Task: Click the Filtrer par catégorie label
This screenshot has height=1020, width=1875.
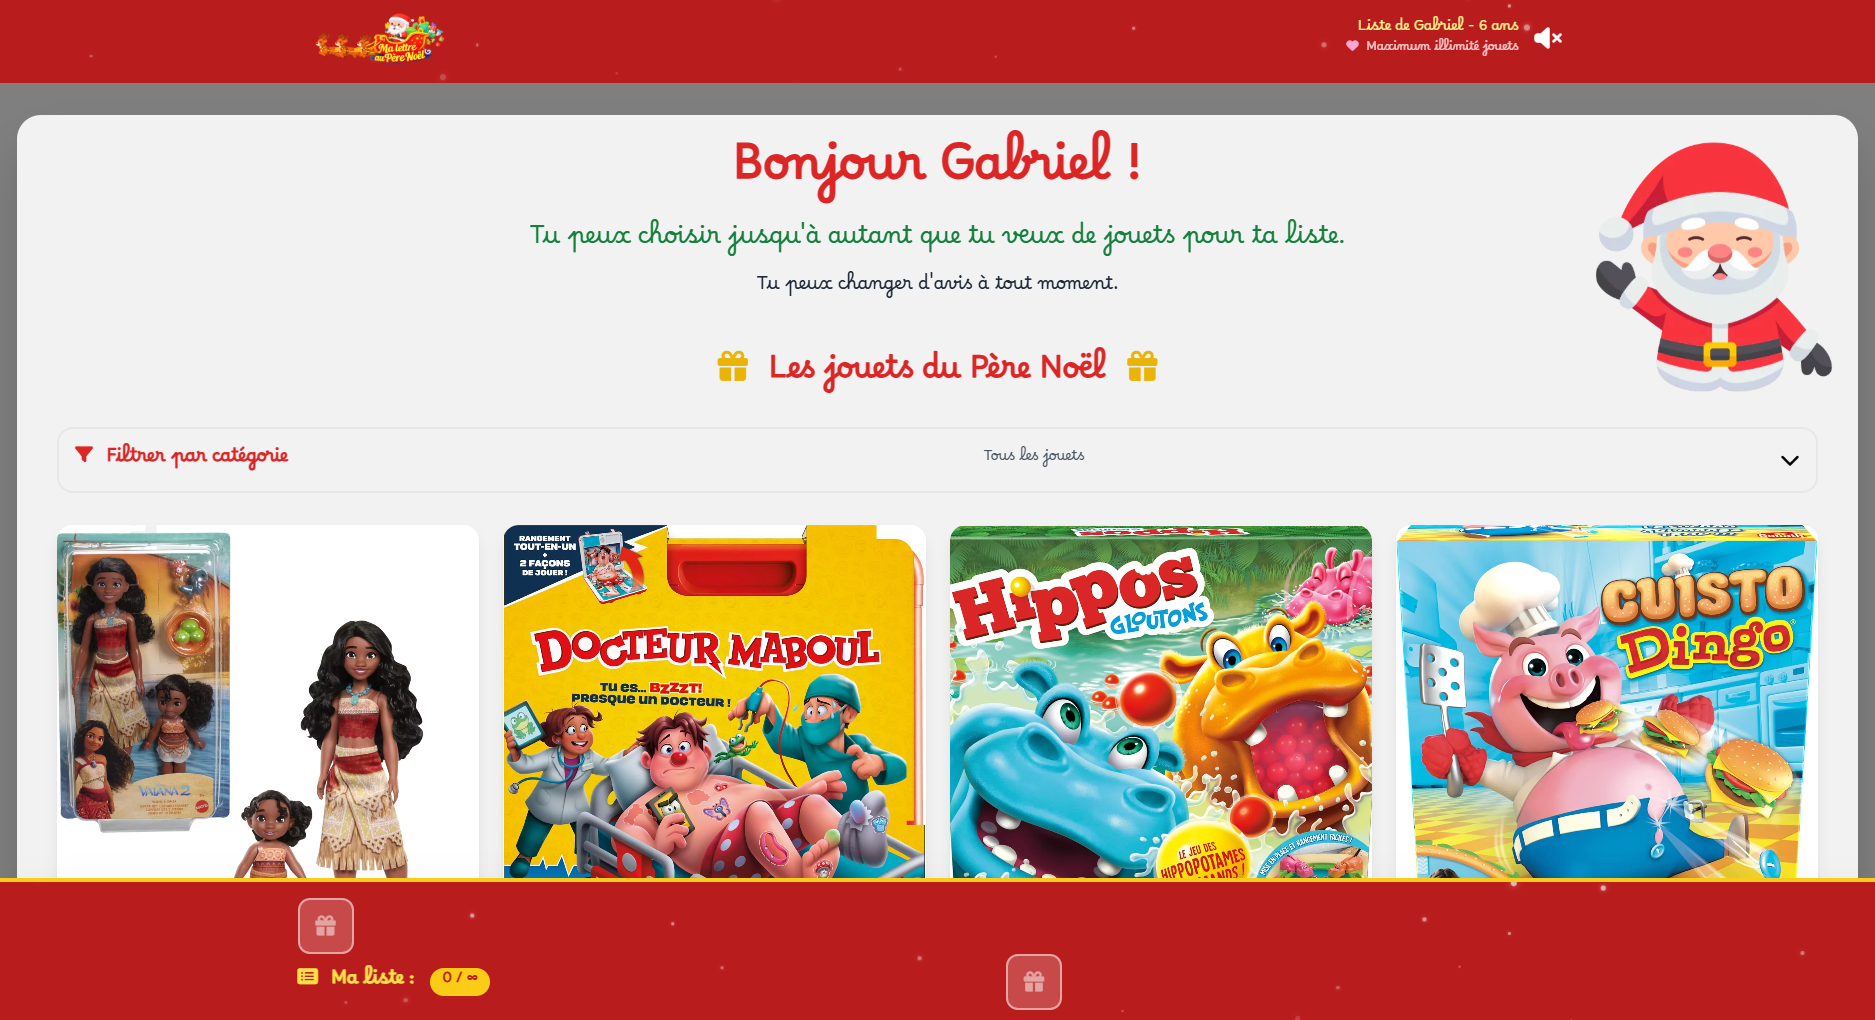Action: (x=197, y=455)
